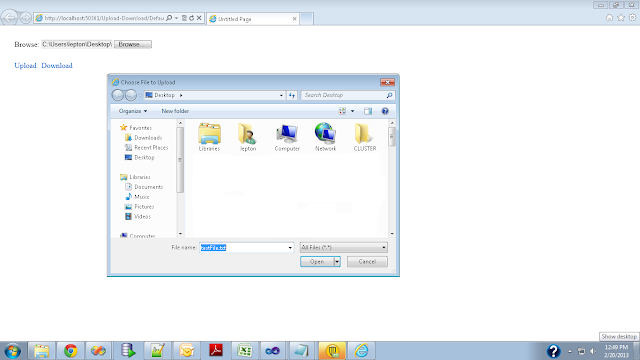Show the preview pane
The image size is (640, 360).
[368, 111]
